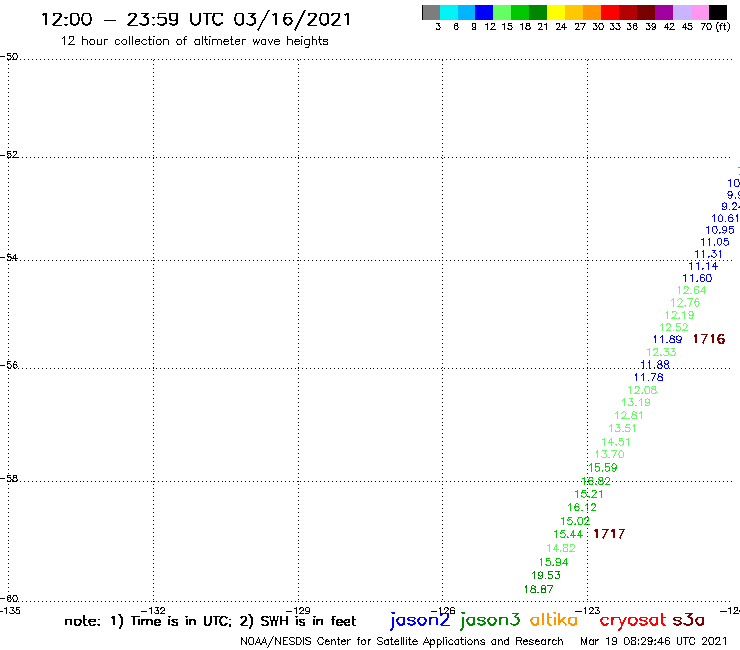Click wave height value '11.14'
This screenshot has height=650, width=740.
703,266
